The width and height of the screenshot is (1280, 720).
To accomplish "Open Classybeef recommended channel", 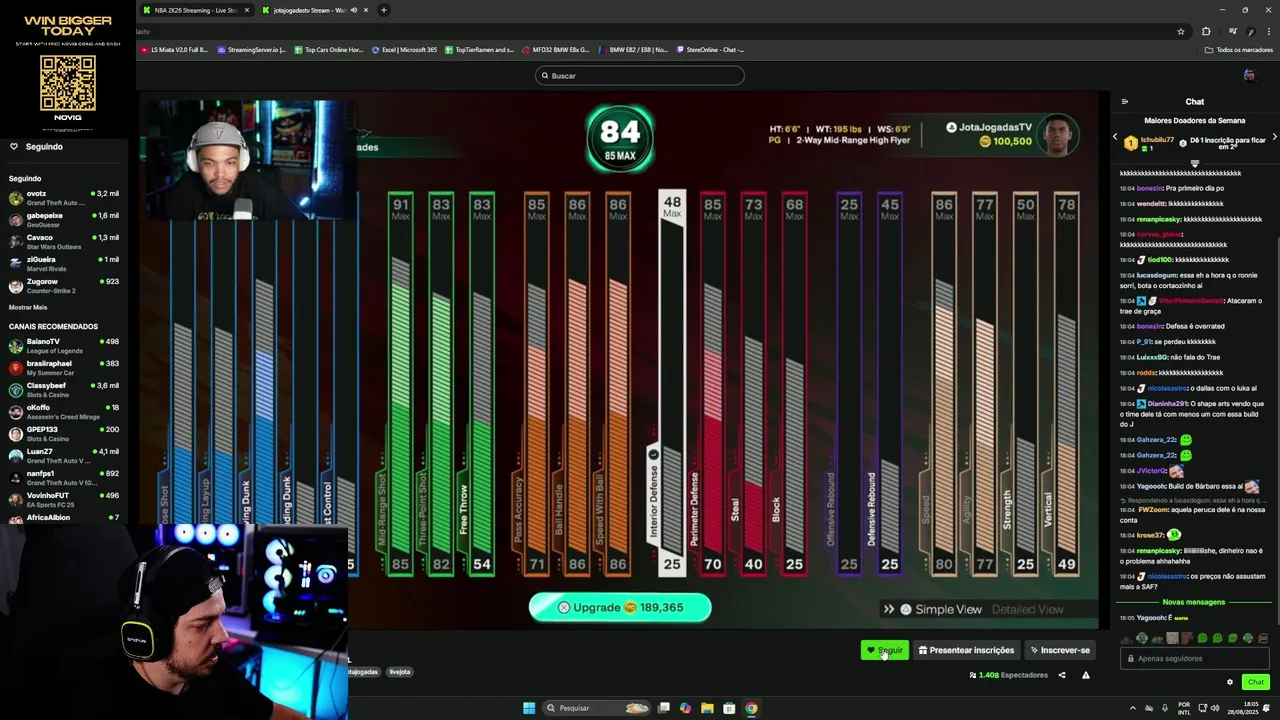I will pyautogui.click(x=64, y=389).
